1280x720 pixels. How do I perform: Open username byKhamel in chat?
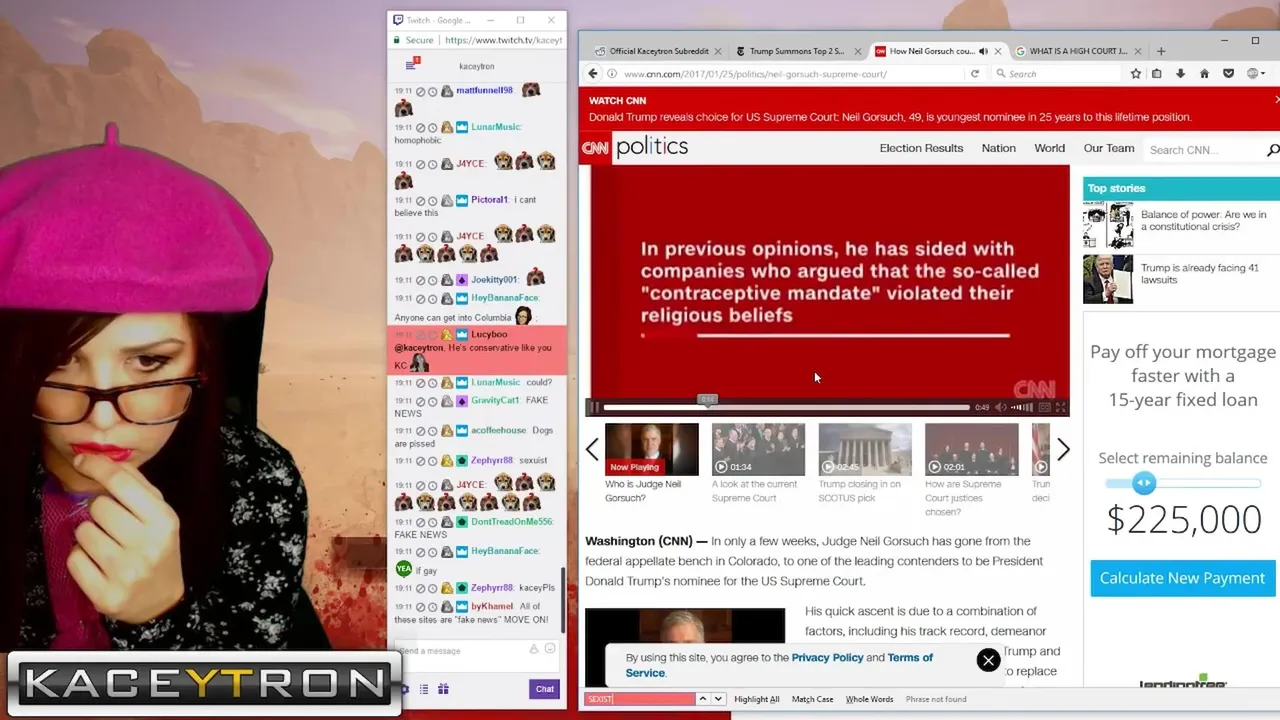tap(492, 606)
